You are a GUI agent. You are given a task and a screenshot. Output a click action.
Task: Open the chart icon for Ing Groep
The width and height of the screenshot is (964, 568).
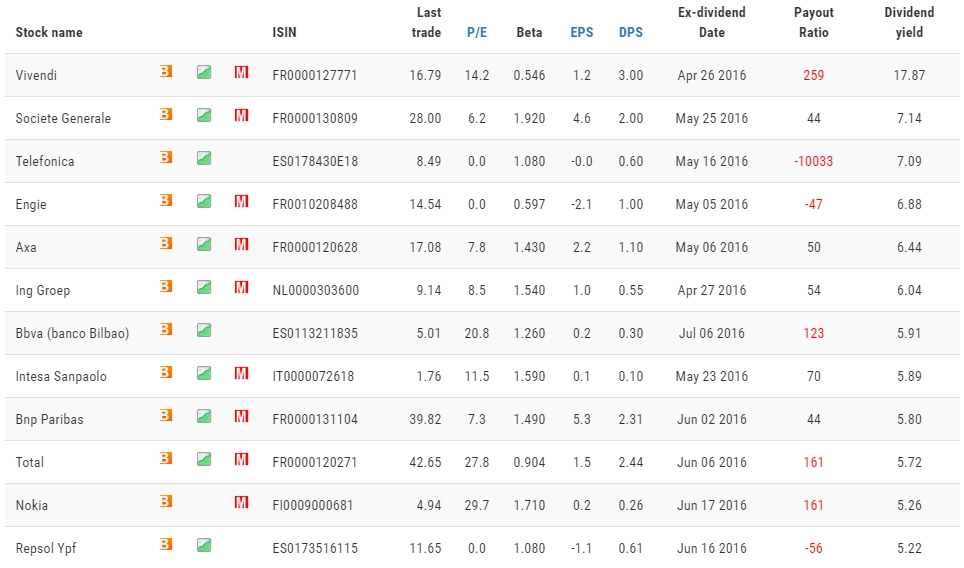[x=204, y=287]
